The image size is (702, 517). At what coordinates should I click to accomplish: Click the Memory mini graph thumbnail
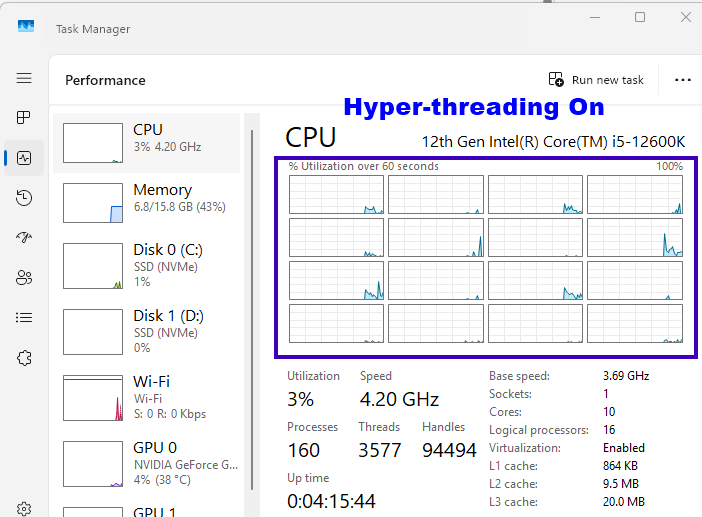pyautogui.click(x=93, y=203)
